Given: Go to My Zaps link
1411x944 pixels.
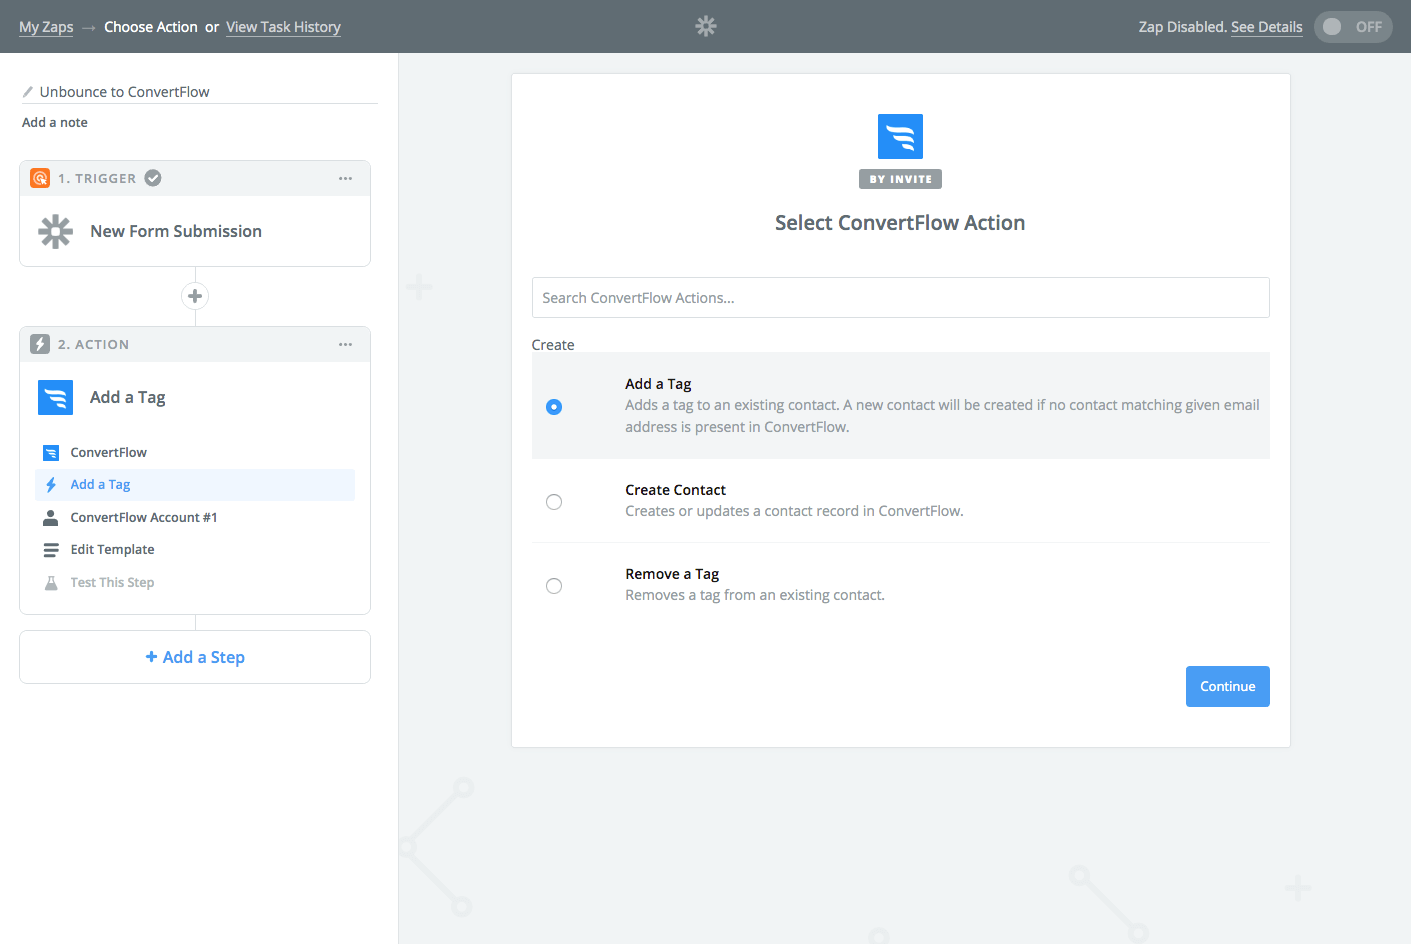Looking at the screenshot, I should pos(46,27).
